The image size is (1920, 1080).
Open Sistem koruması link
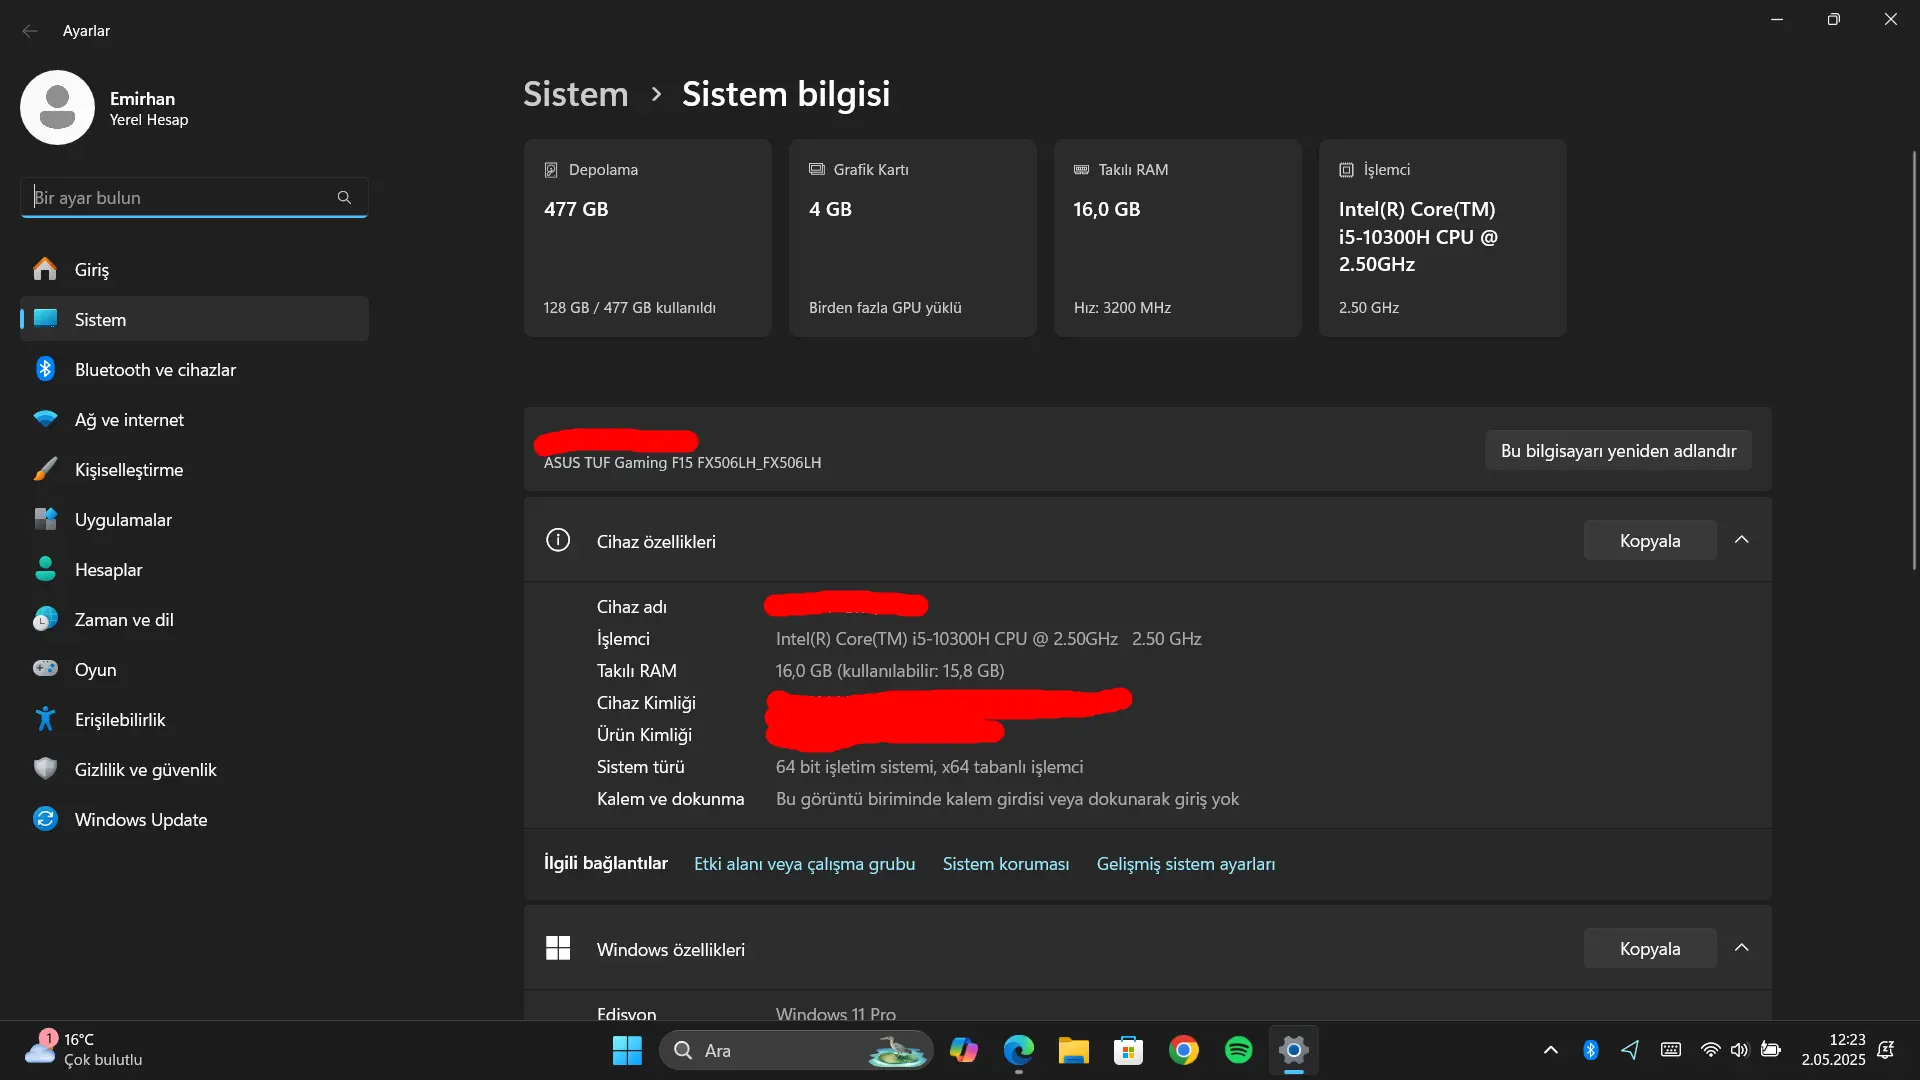pos(1005,863)
